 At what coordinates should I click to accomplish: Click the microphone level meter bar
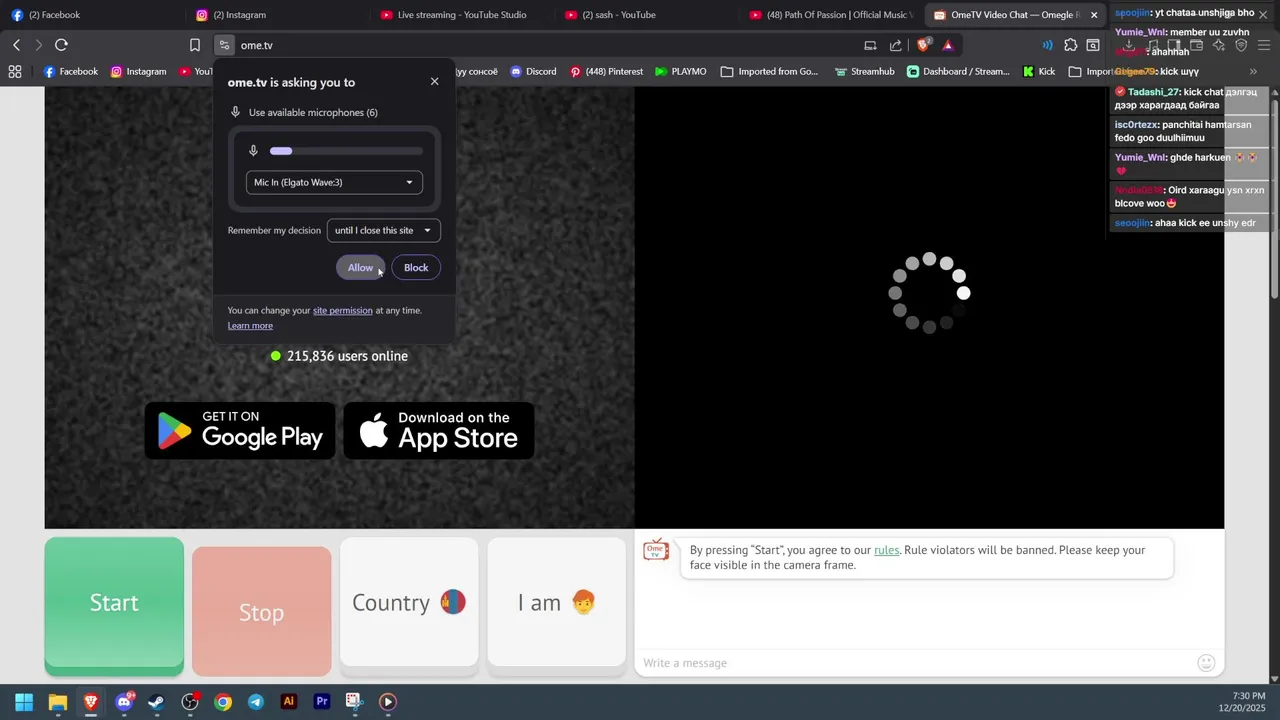tap(346, 151)
